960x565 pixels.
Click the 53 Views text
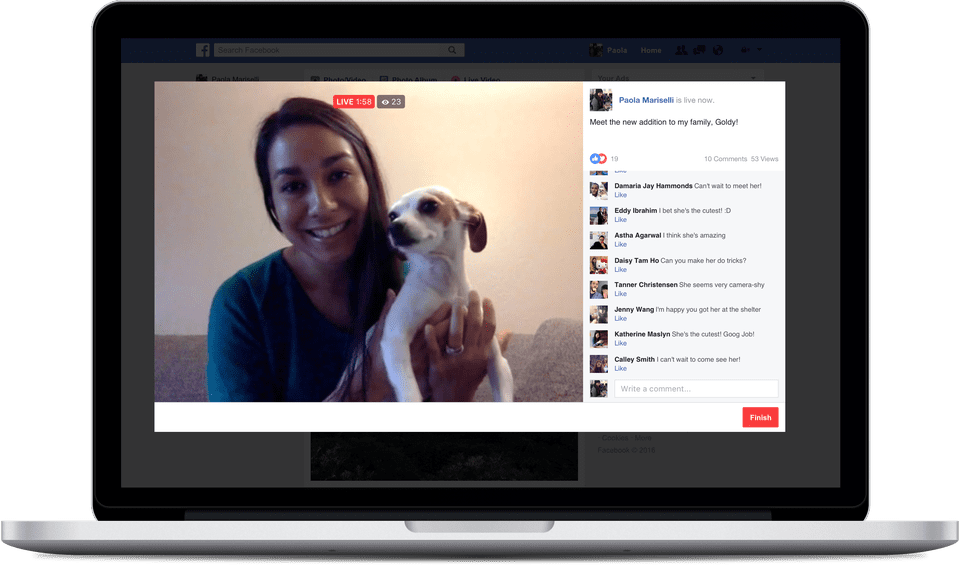point(765,159)
